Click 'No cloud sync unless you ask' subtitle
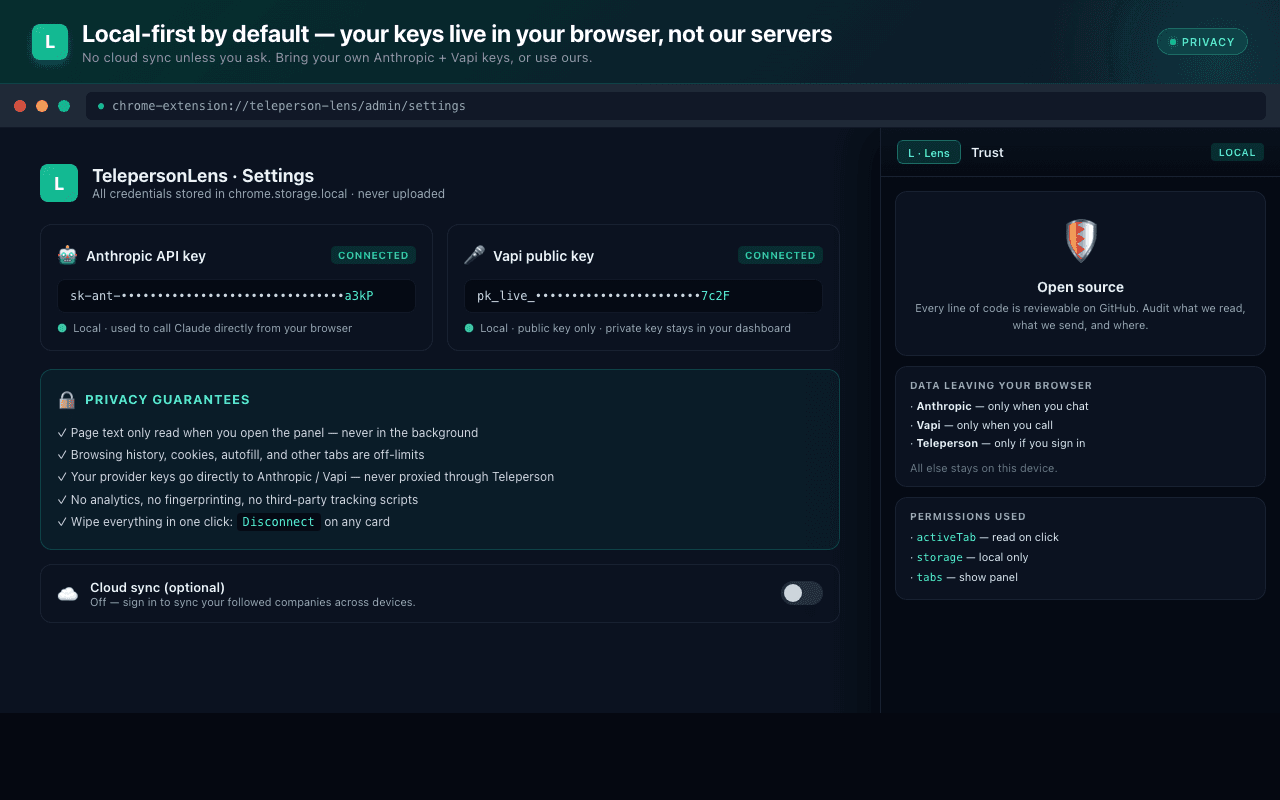Screen dimensions: 1280x800 click(337, 58)
